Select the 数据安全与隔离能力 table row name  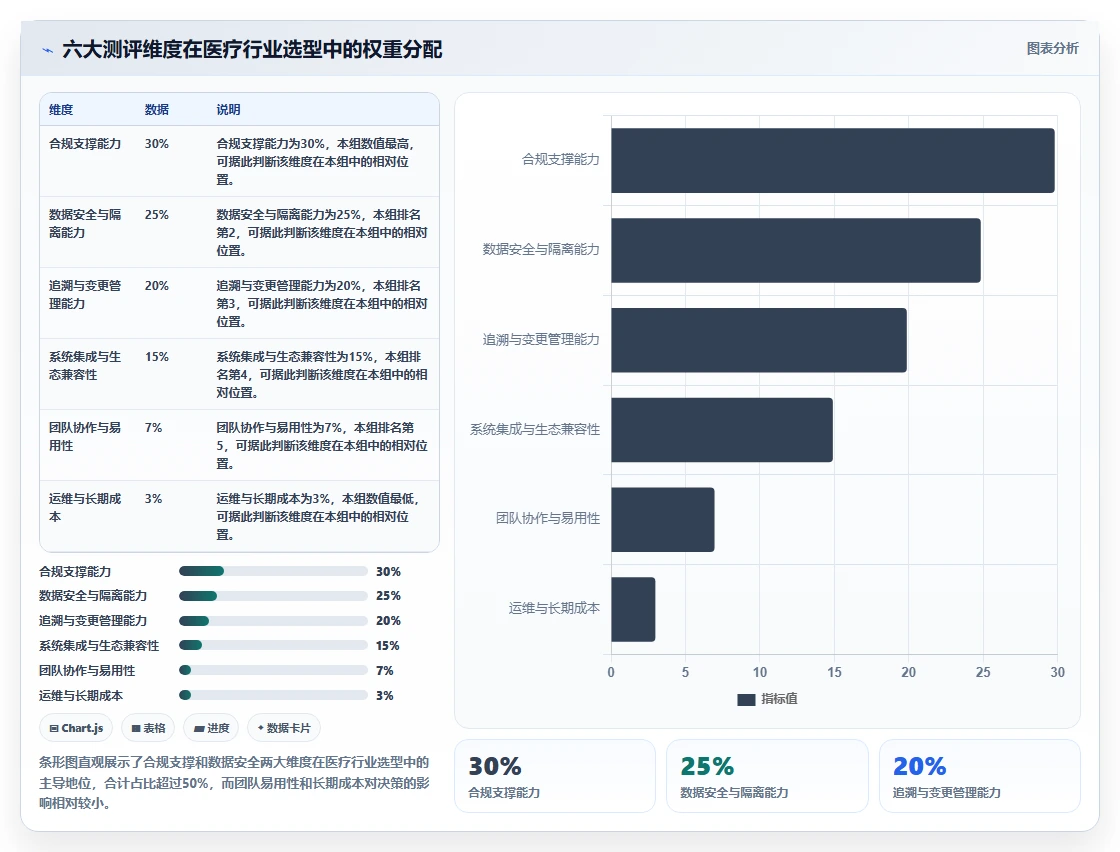coord(85,224)
